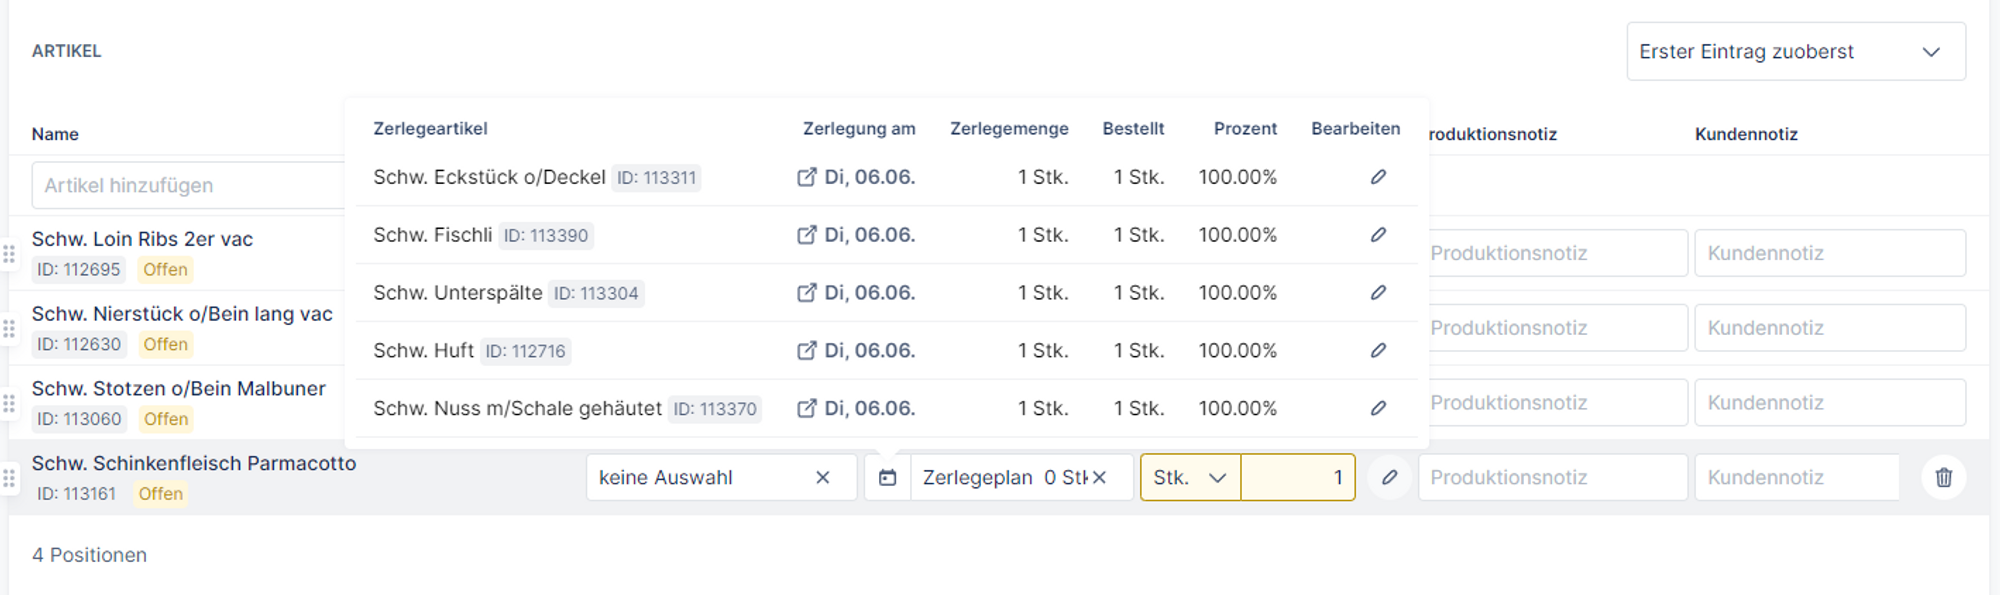Image resolution: width=2000 pixels, height=595 pixels.
Task: Click pencil icon for Schw. Fischli row
Action: pyautogui.click(x=1378, y=235)
